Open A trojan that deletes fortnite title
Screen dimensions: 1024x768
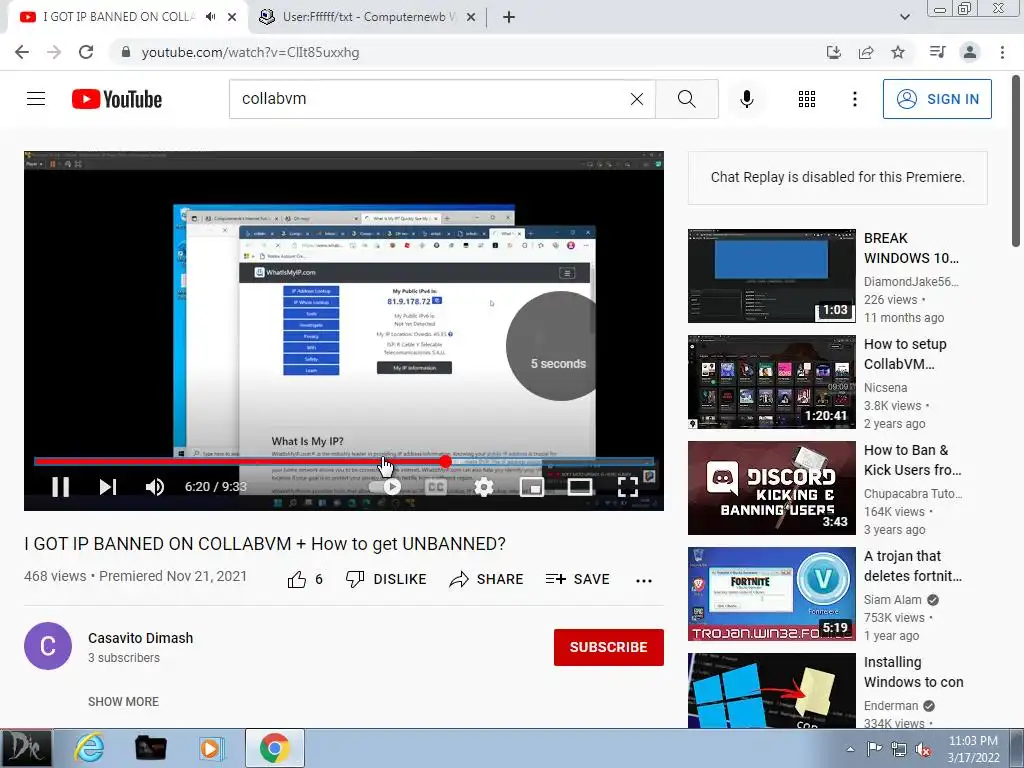[x=913, y=566]
